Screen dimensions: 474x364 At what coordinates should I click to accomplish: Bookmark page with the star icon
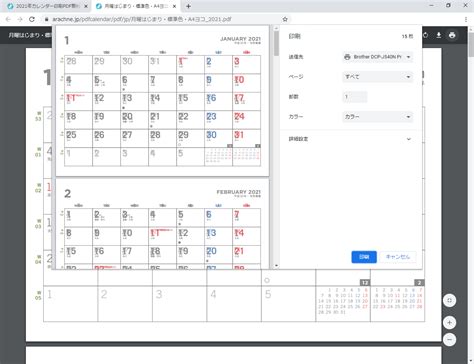pos(285,19)
